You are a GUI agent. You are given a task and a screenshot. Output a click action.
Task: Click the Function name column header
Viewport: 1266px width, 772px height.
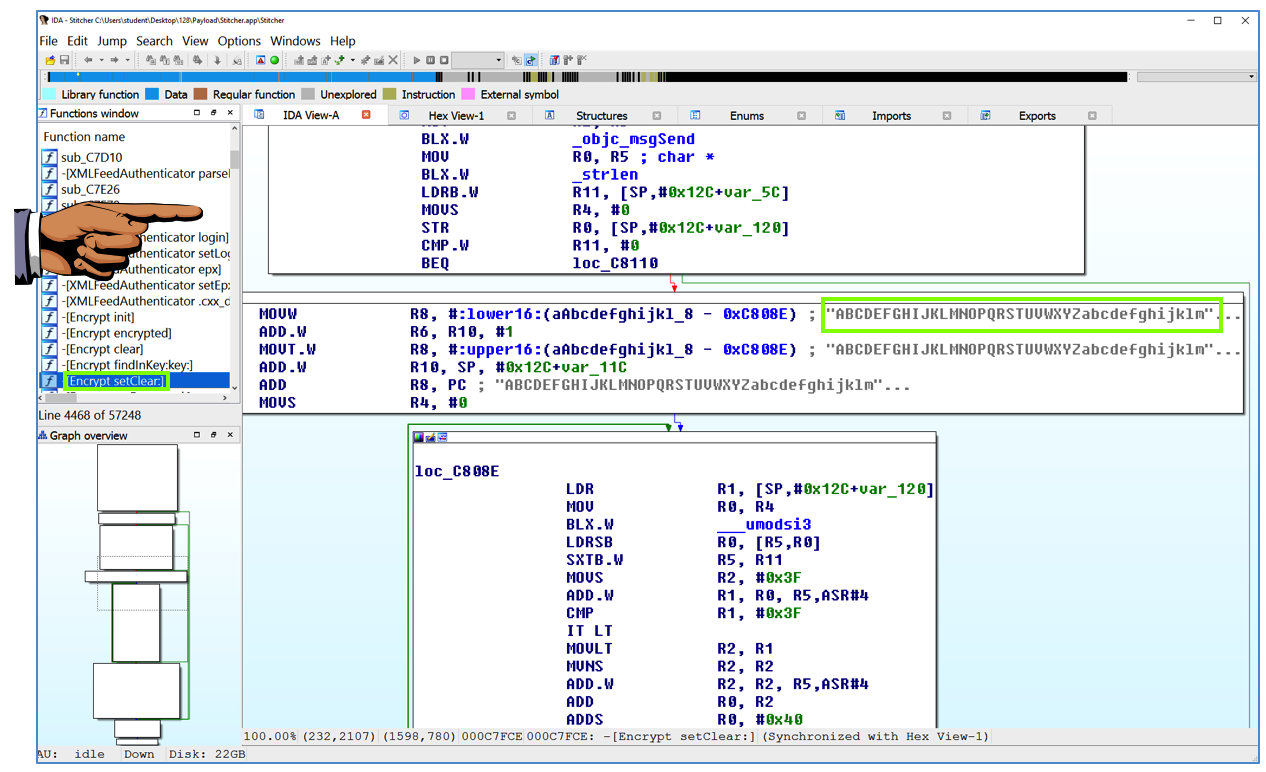pos(85,137)
